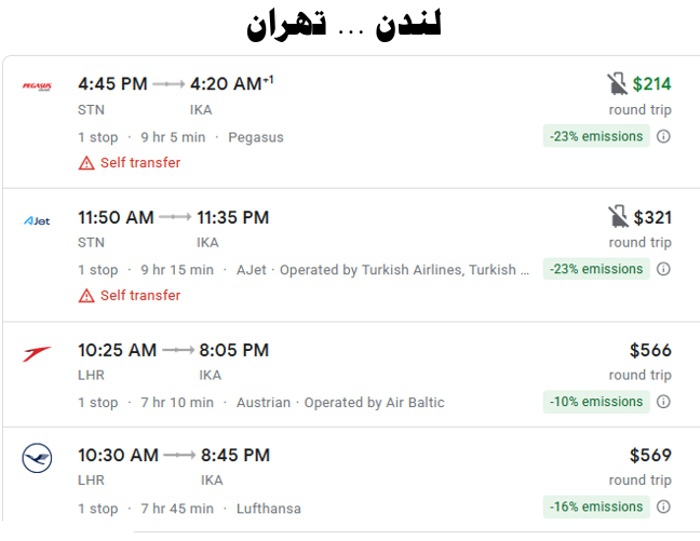Click the AJet airline logo
Screen dimensions: 700x541
[37, 221]
